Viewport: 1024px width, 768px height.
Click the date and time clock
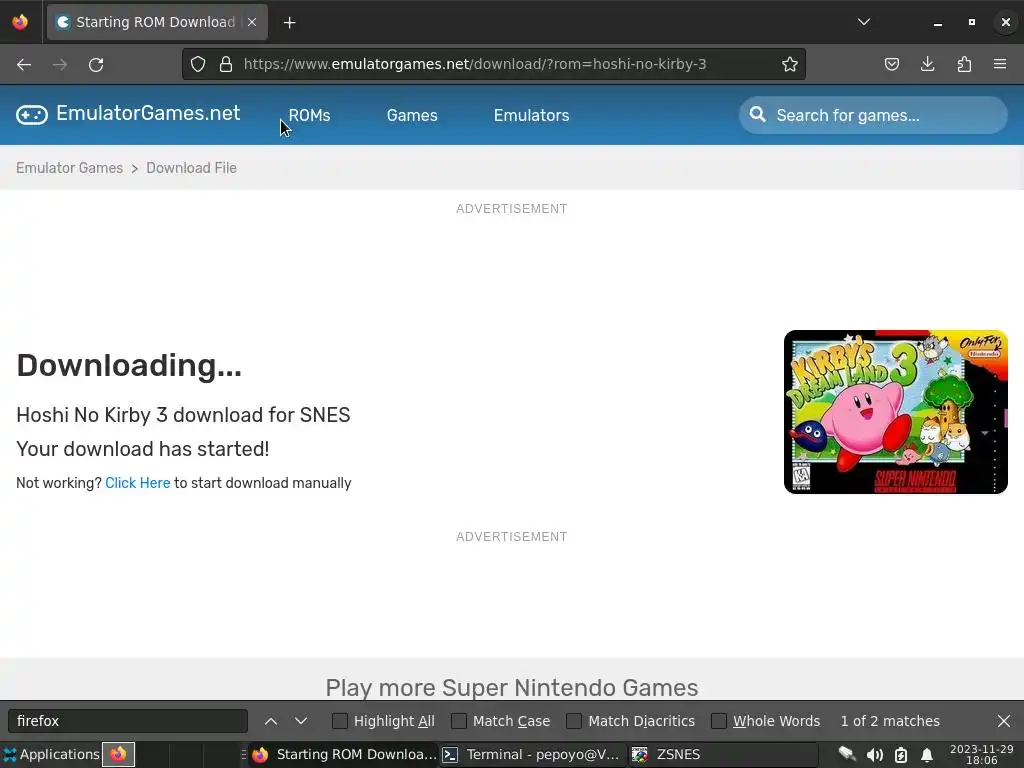coord(982,755)
